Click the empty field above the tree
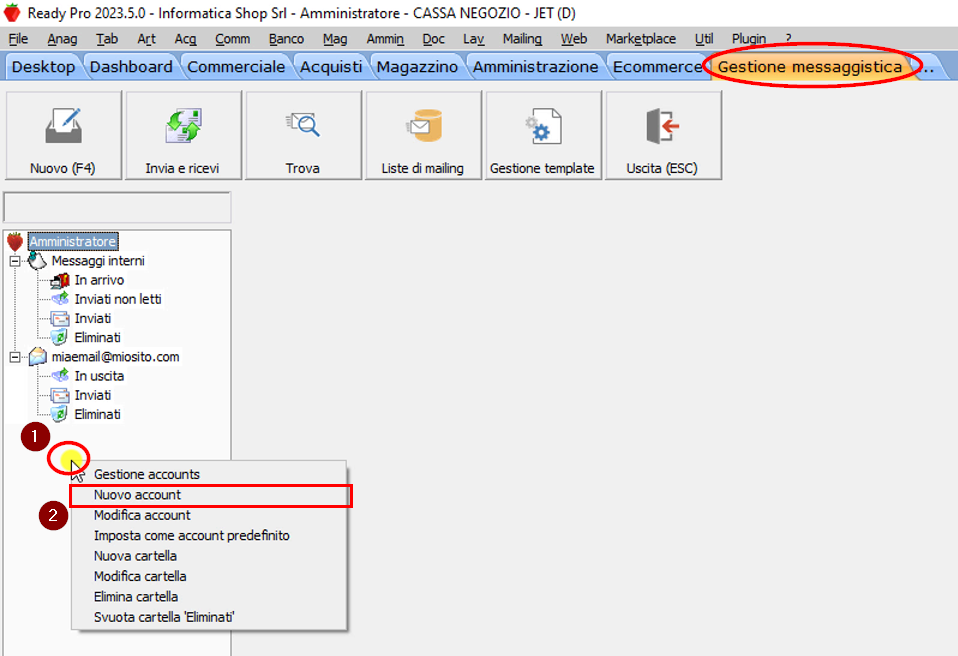958x656 pixels. pyautogui.click(x=117, y=208)
